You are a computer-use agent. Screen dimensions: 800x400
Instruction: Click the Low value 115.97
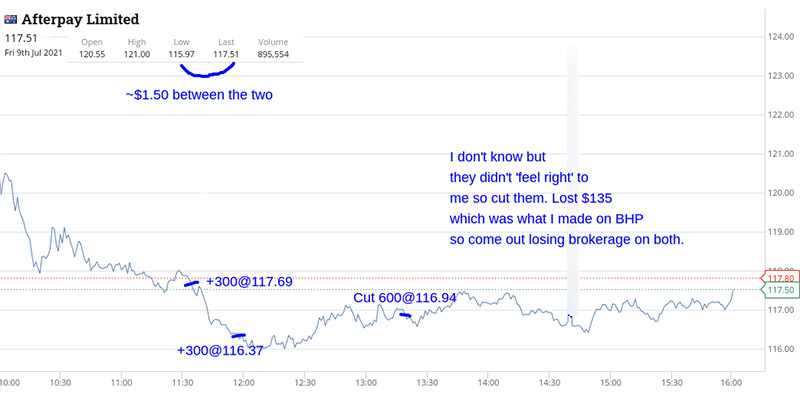click(x=181, y=54)
